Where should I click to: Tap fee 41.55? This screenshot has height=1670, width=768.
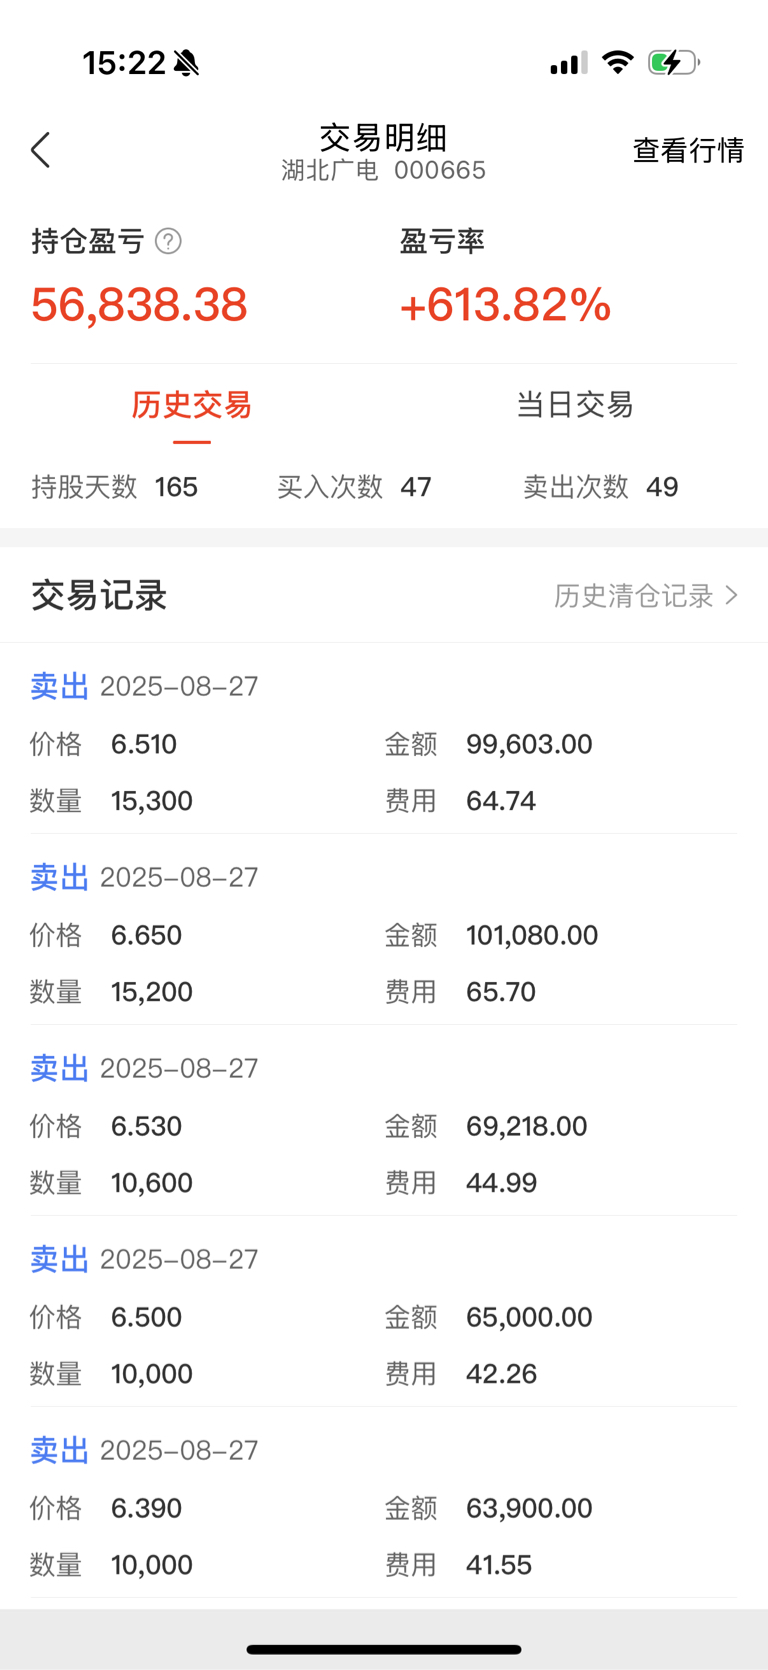[499, 1565]
